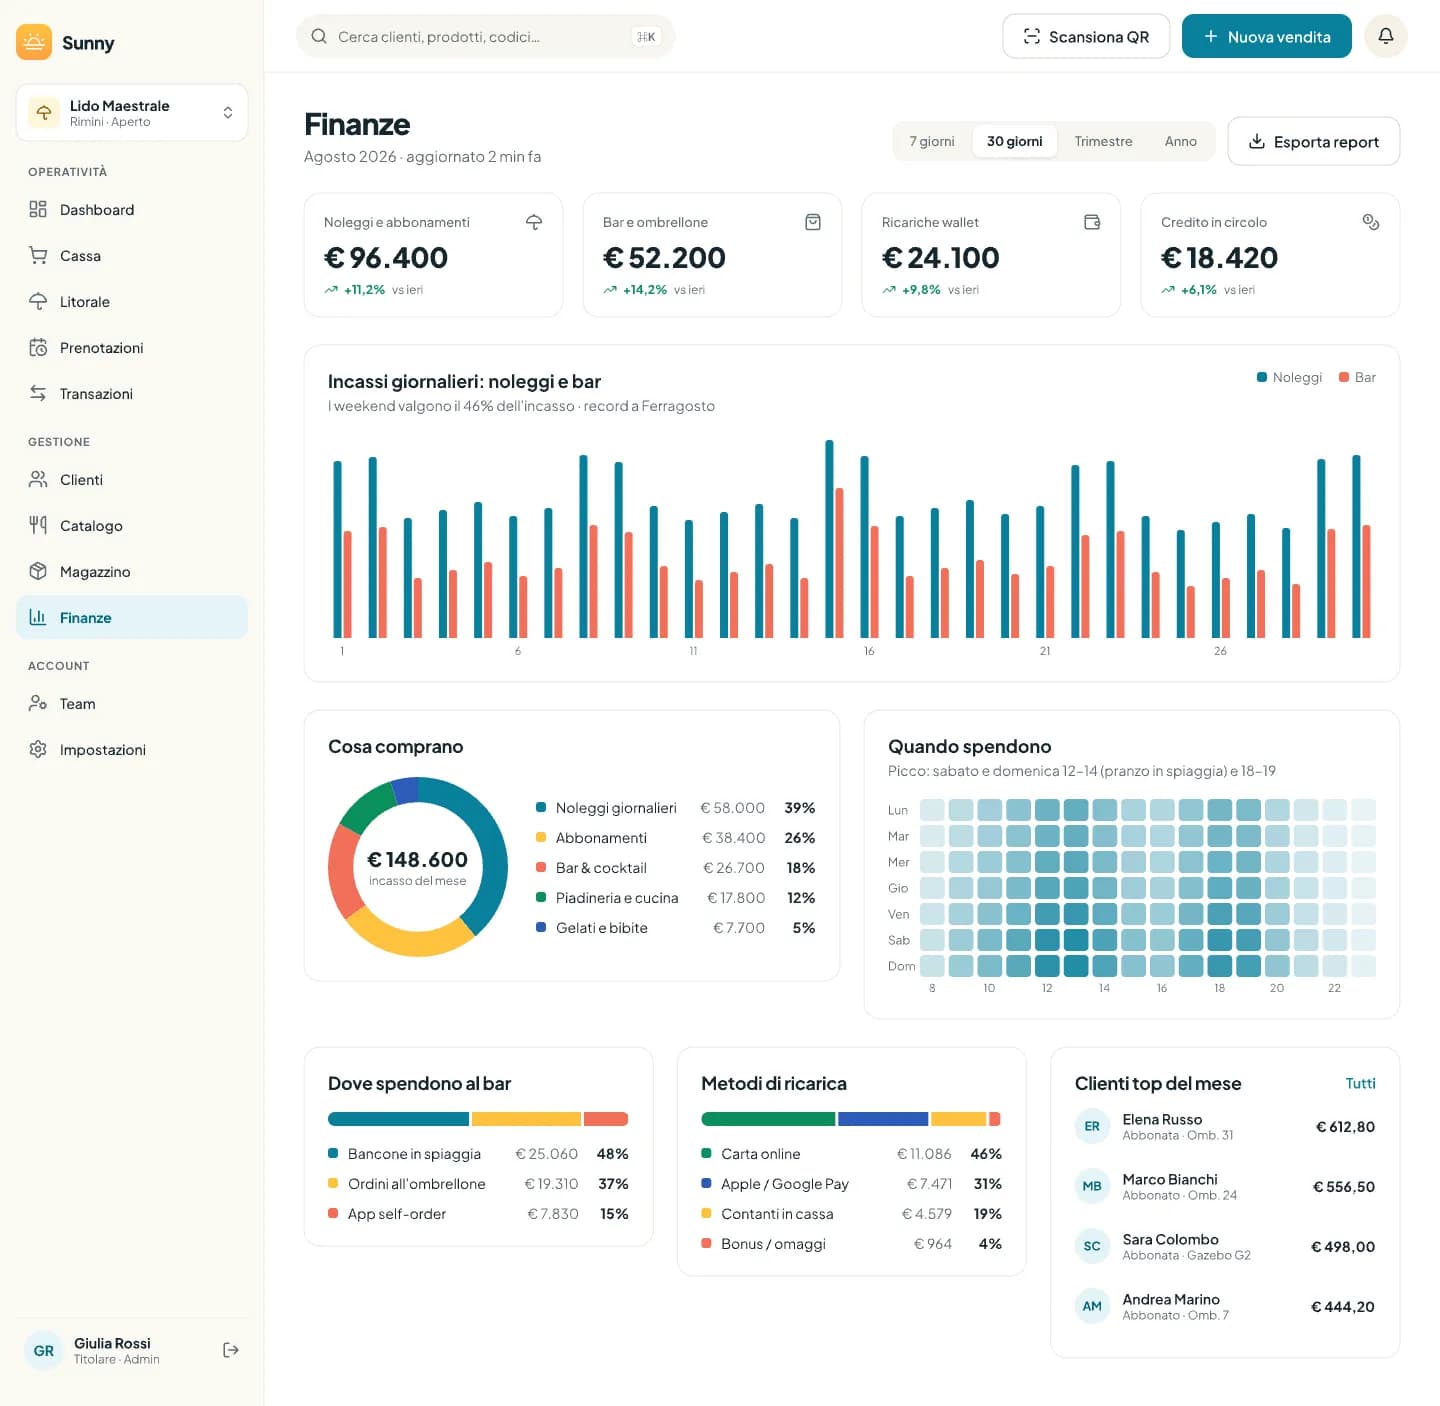Open the Dashboard menu item
The height and width of the screenshot is (1406, 1440).
click(132, 209)
